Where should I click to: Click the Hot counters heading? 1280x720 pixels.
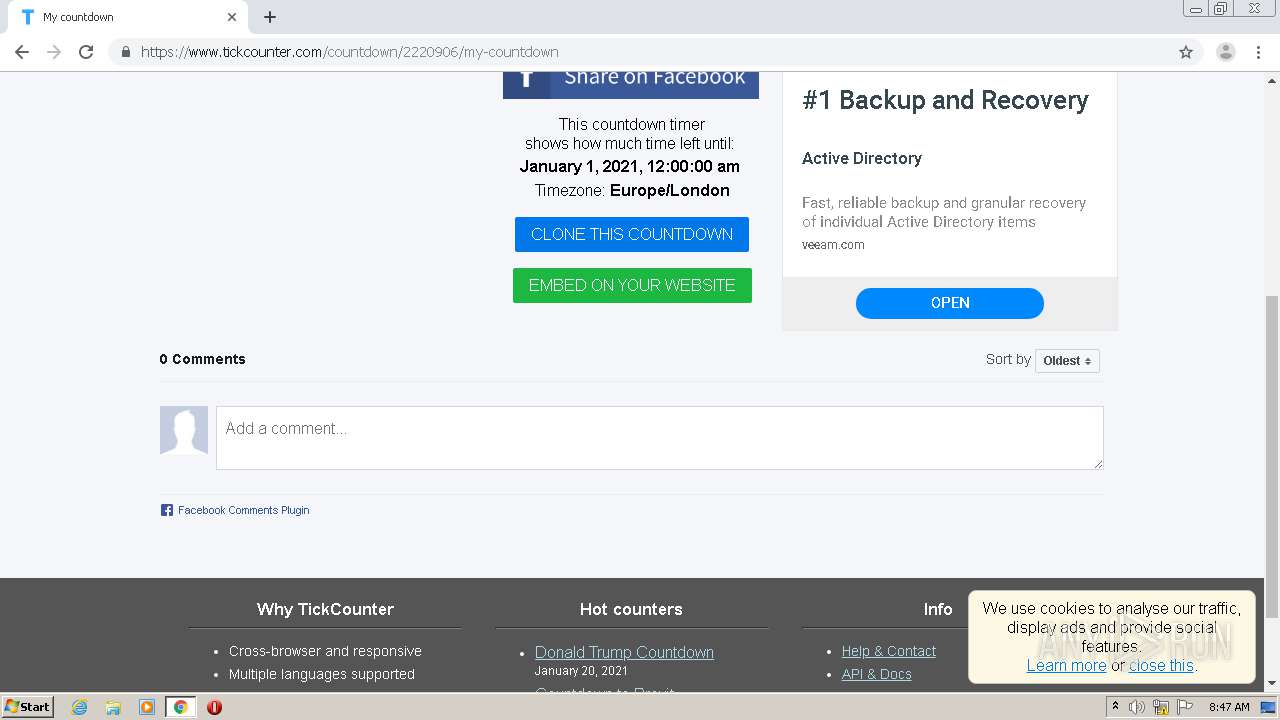coord(631,609)
